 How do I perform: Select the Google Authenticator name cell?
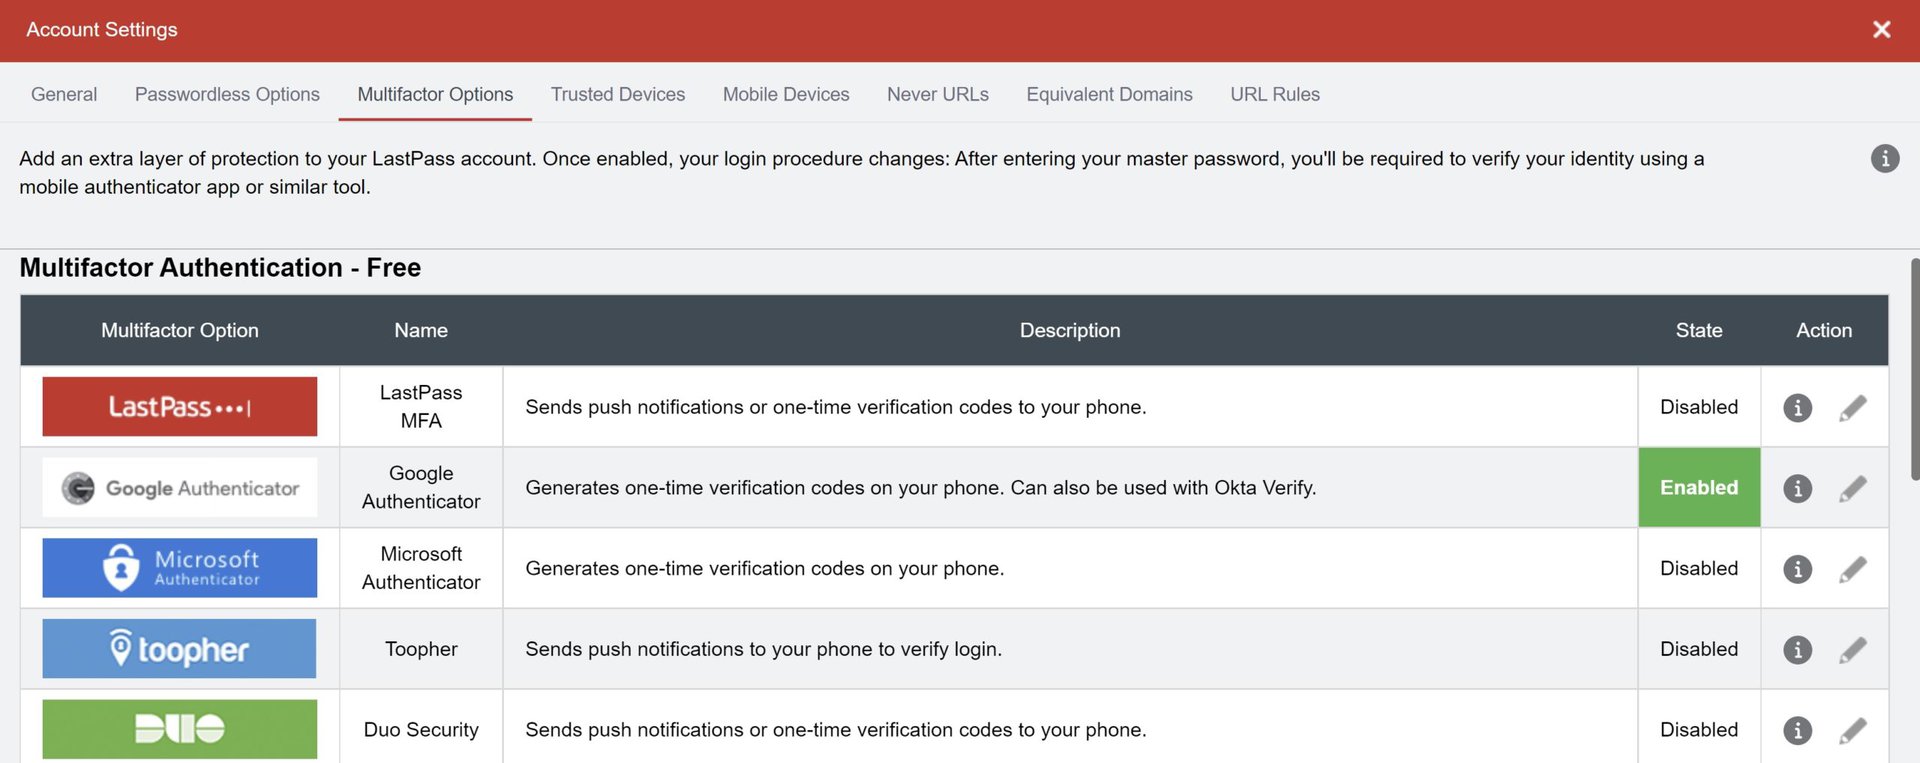(421, 487)
